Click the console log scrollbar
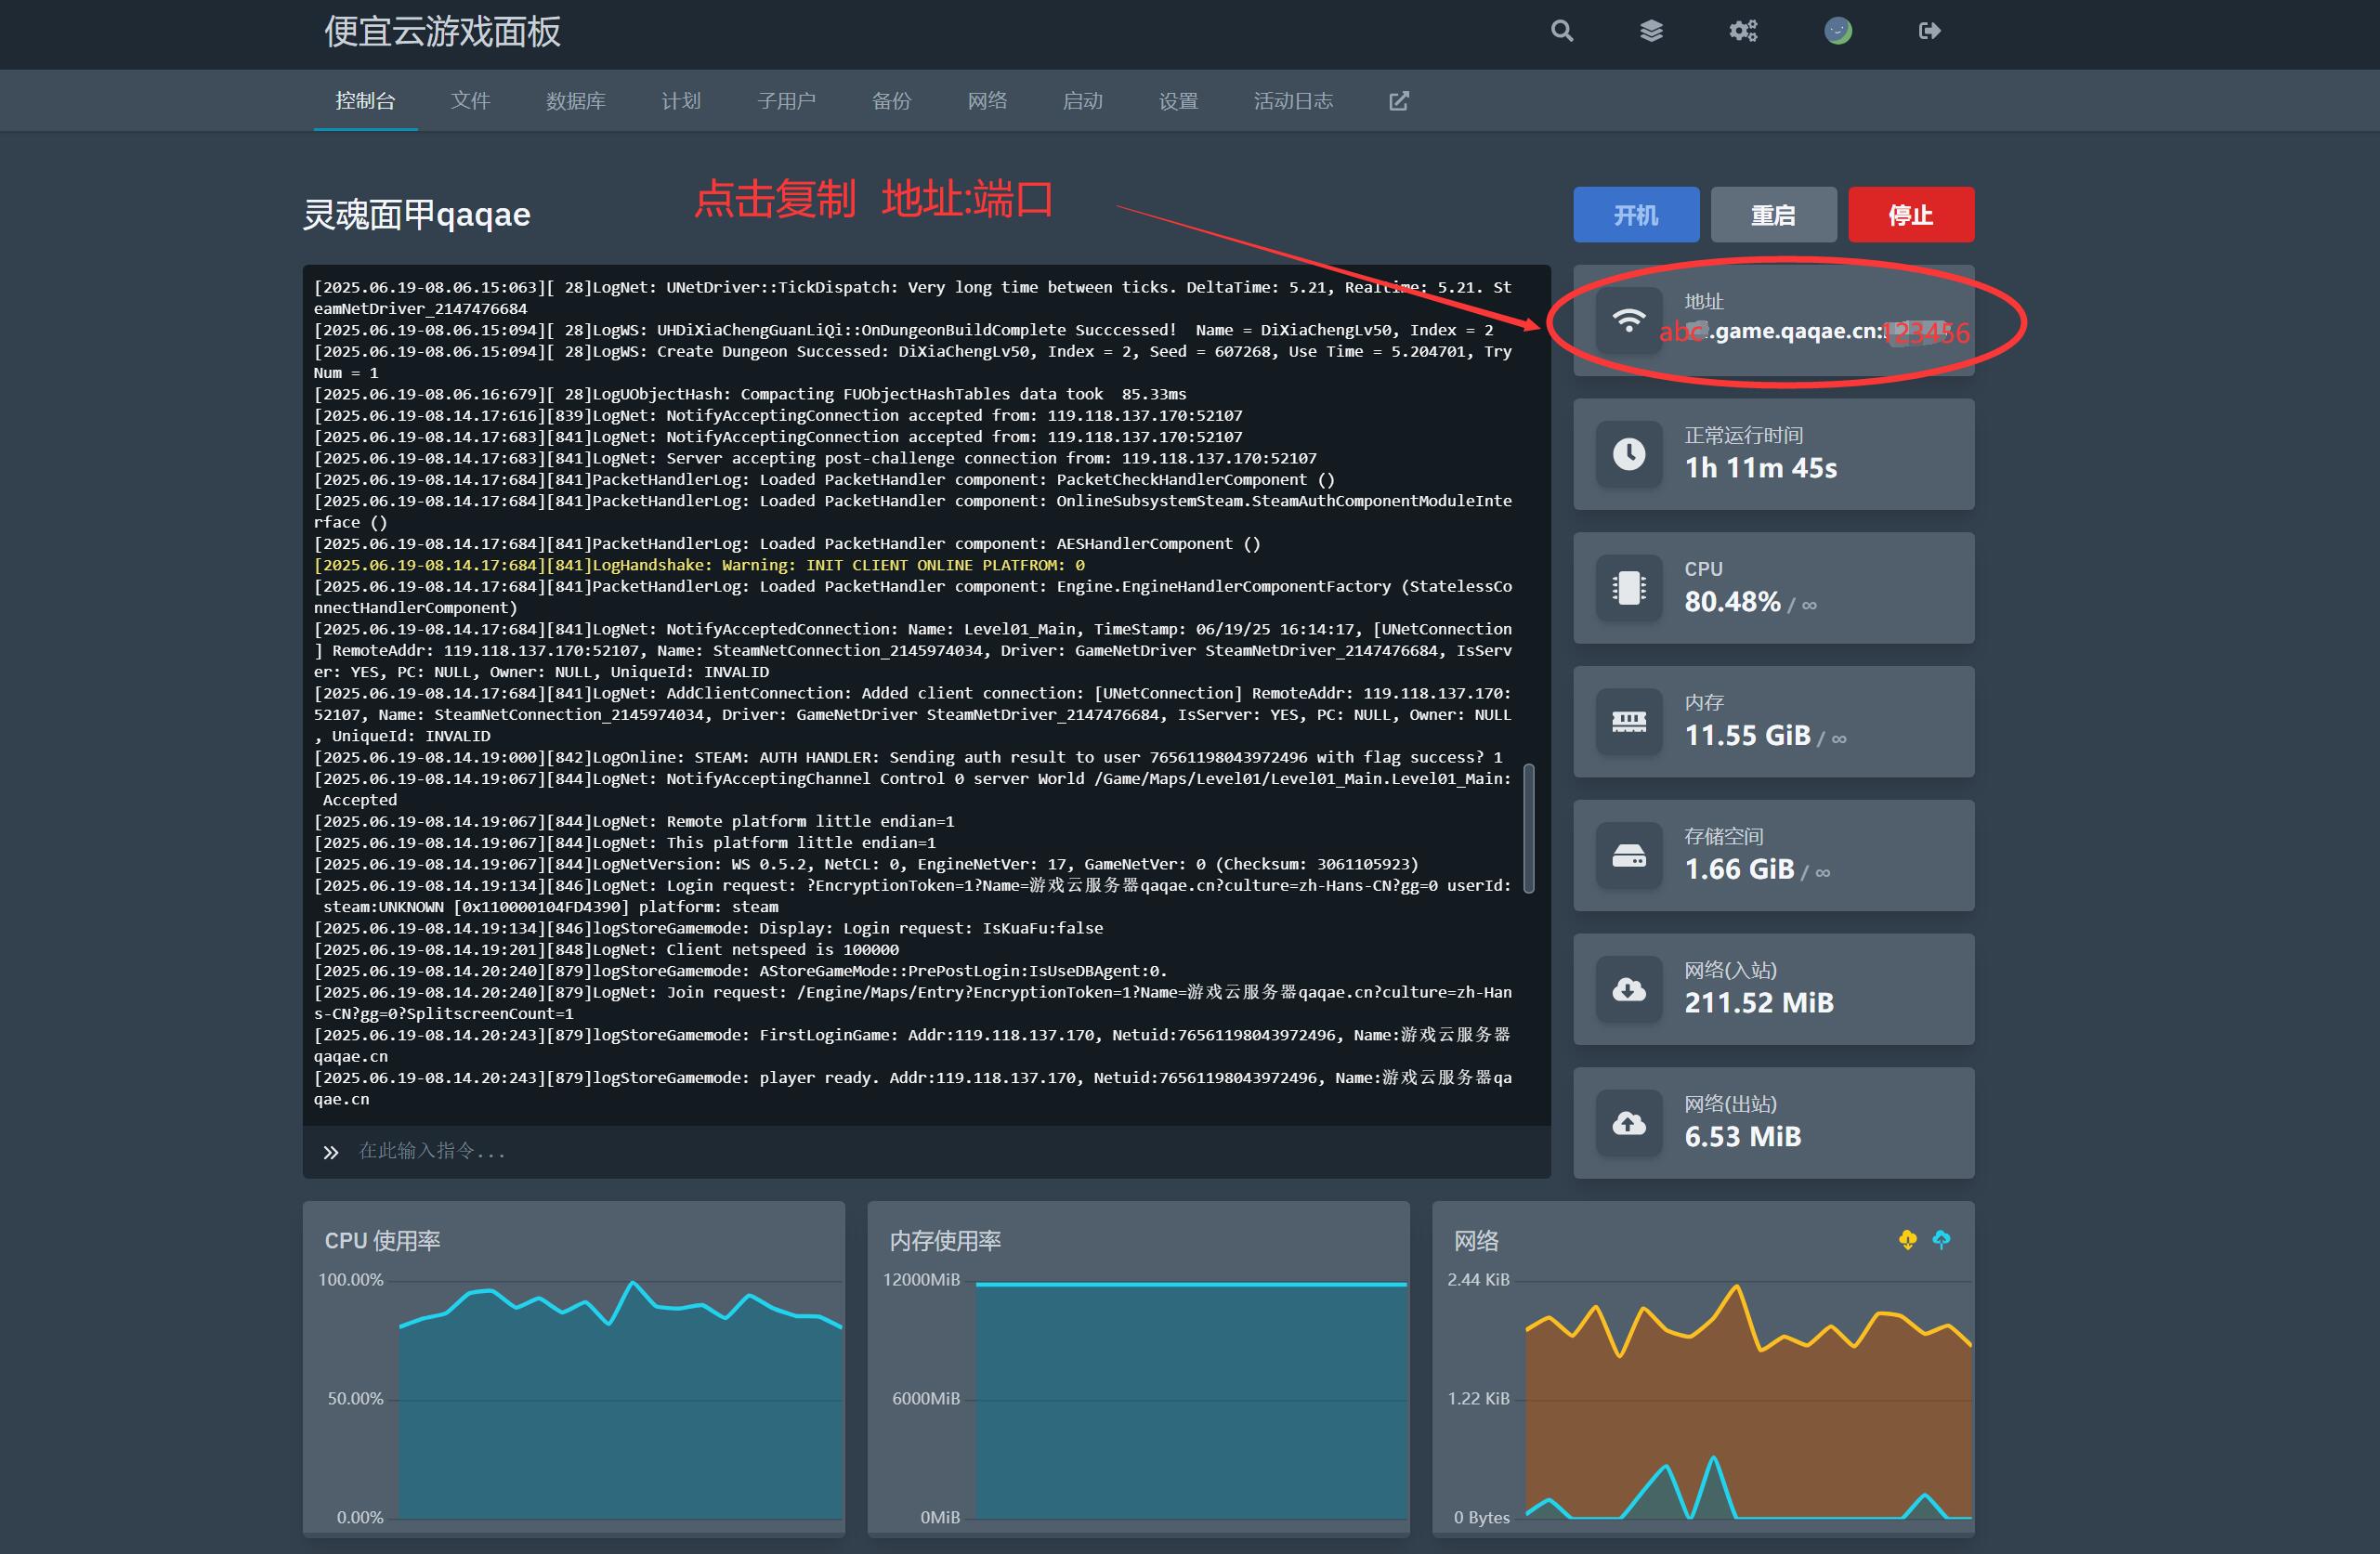 pyautogui.click(x=1529, y=828)
